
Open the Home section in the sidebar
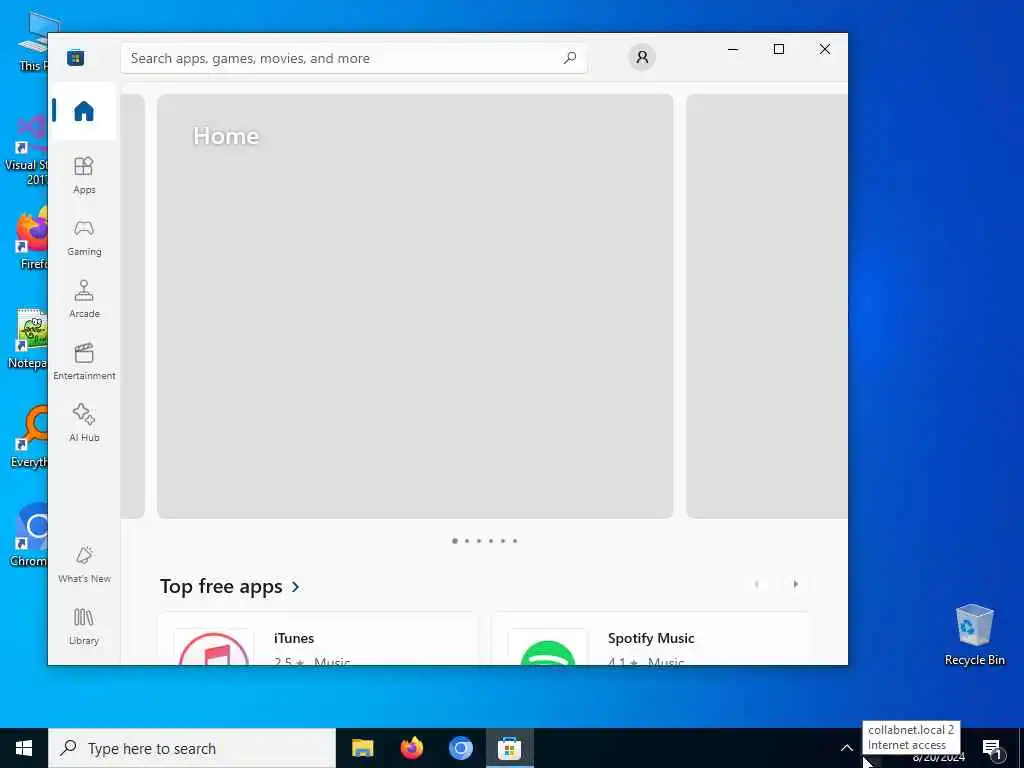84,111
